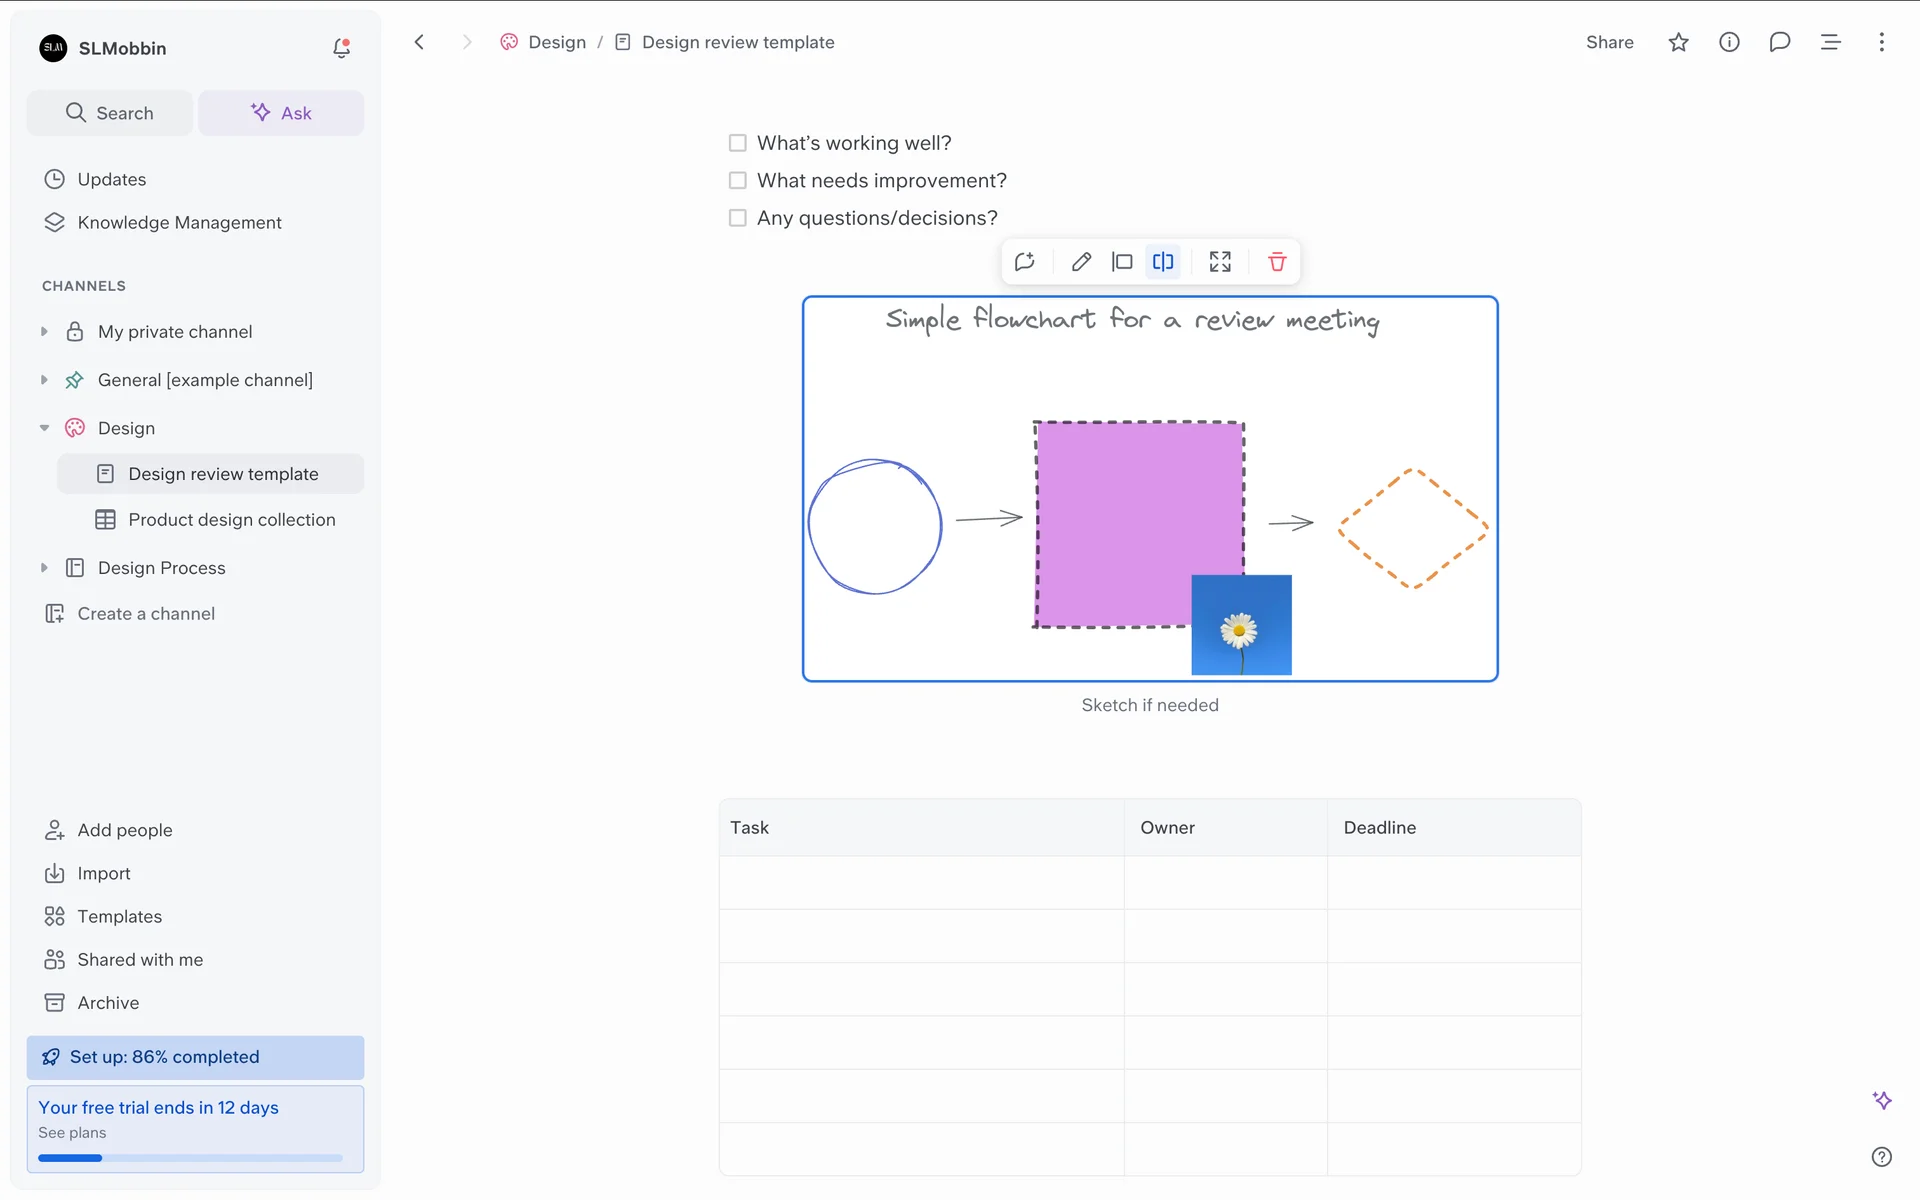Viewport: 1920px width, 1200px height.
Task: Star this document as favorite
Action: point(1678,42)
